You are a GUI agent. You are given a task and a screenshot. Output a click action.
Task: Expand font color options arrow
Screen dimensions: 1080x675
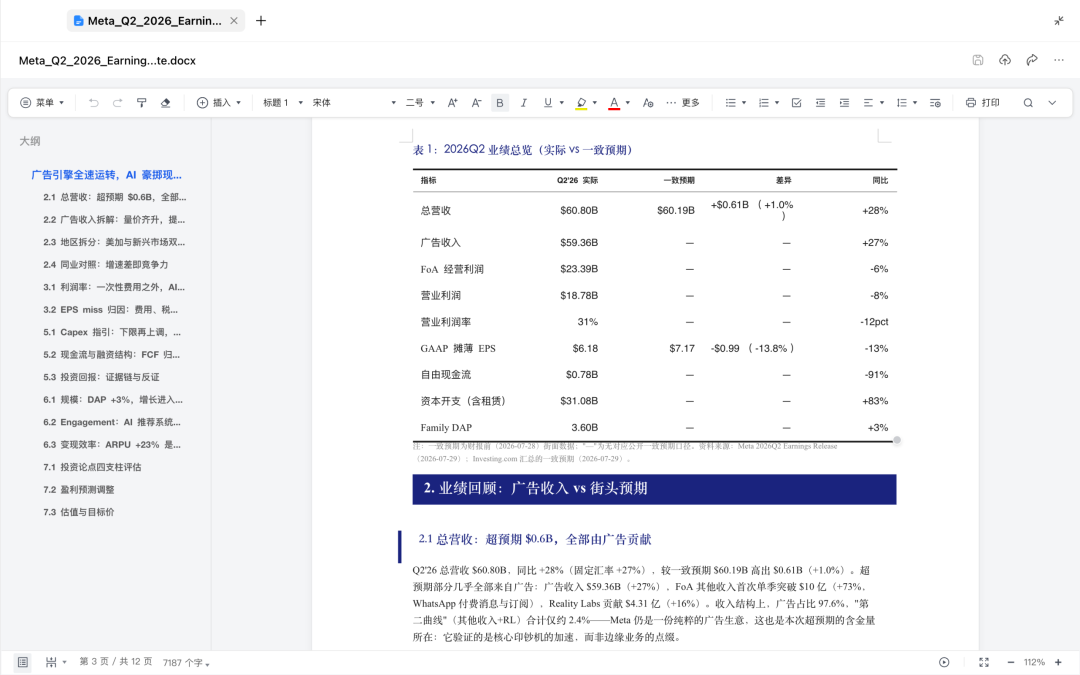pyautogui.click(x=627, y=103)
